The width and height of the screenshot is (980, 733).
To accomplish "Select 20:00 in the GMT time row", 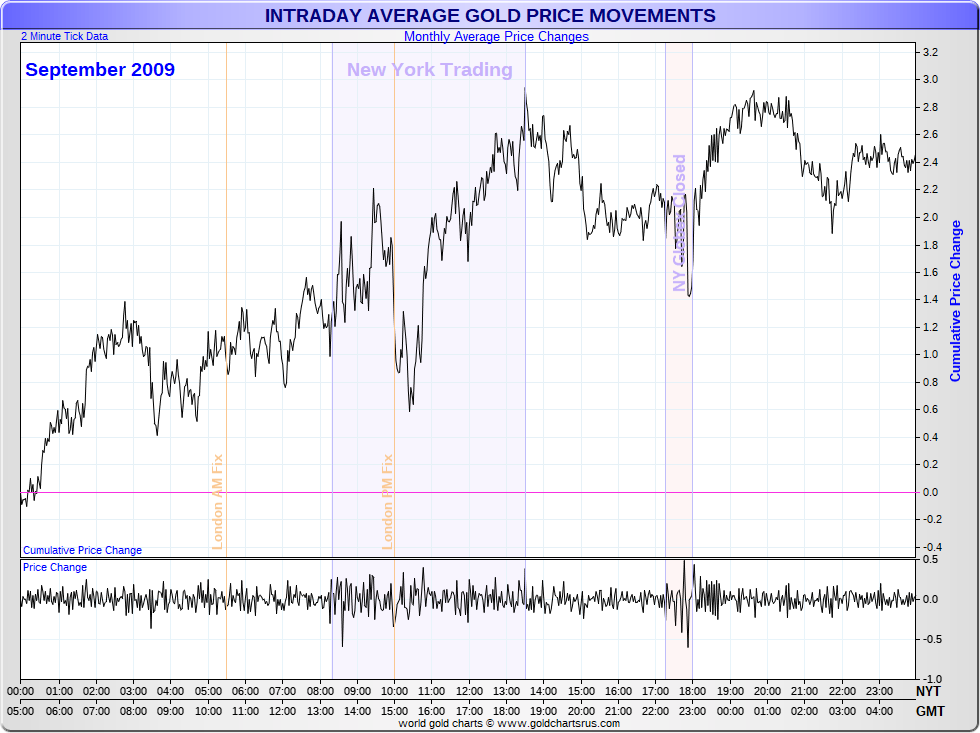I will [581, 711].
